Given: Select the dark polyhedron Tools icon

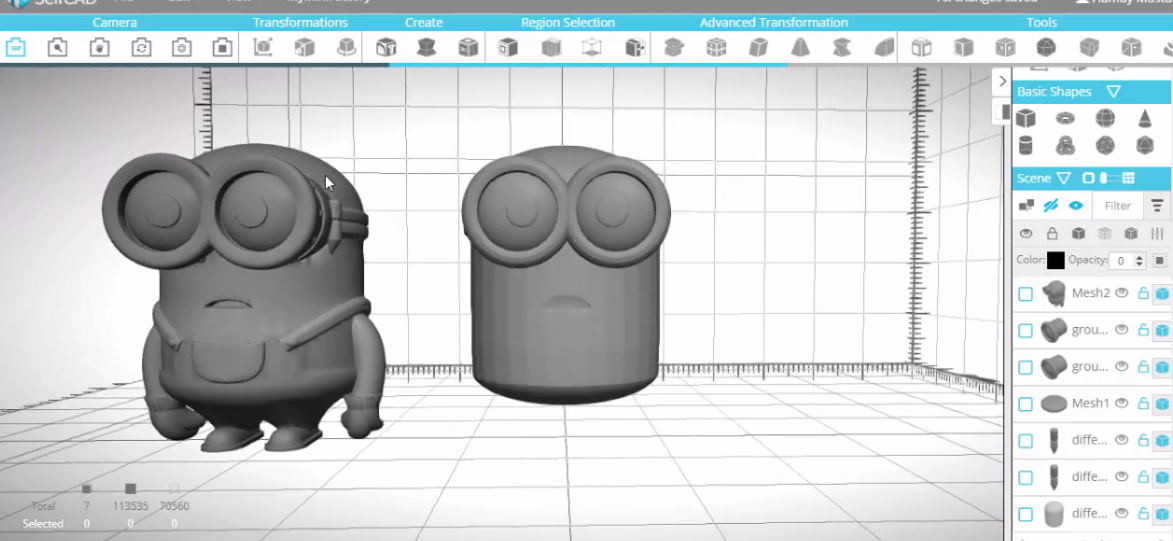Looking at the screenshot, I should [x=1046, y=48].
